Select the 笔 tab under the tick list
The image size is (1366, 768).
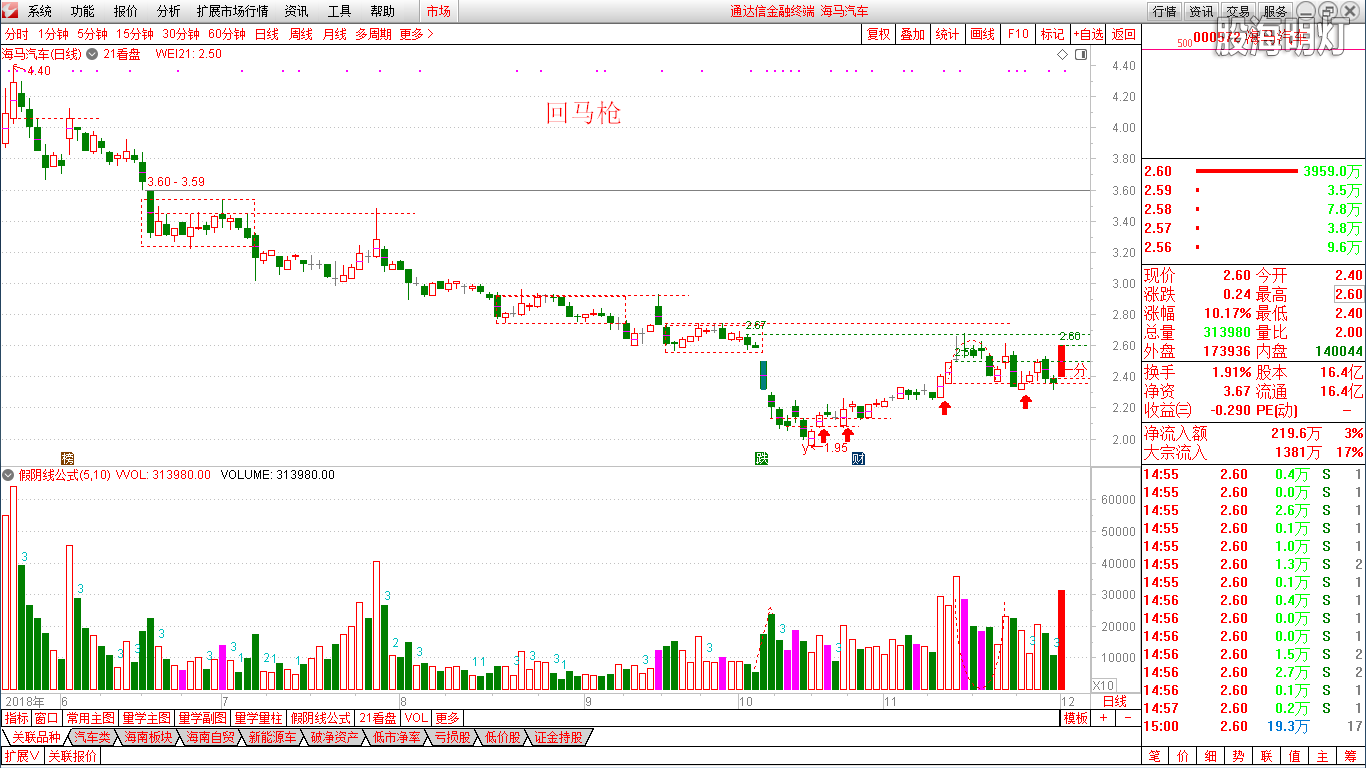(1154, 756)
